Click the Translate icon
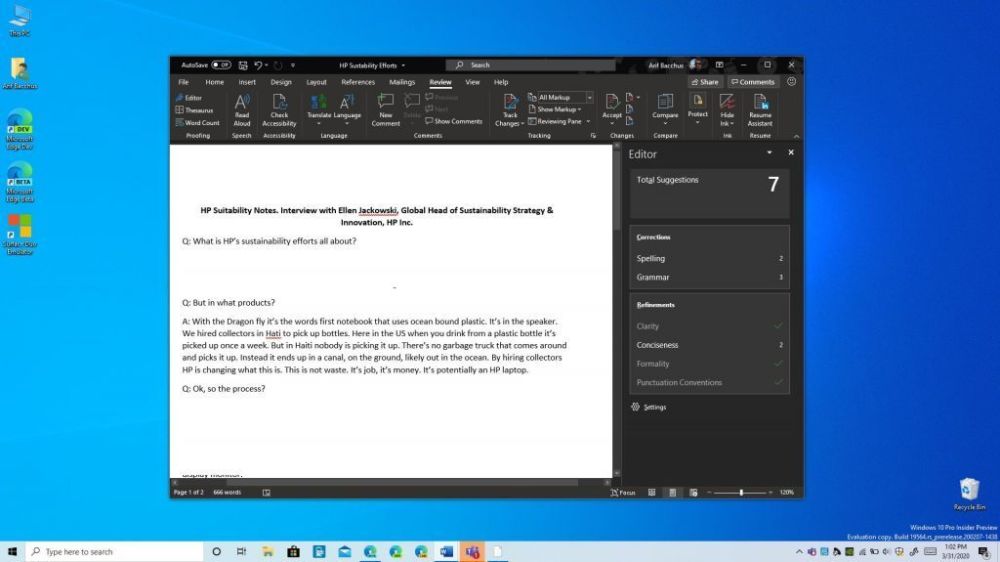 [319, 102]
